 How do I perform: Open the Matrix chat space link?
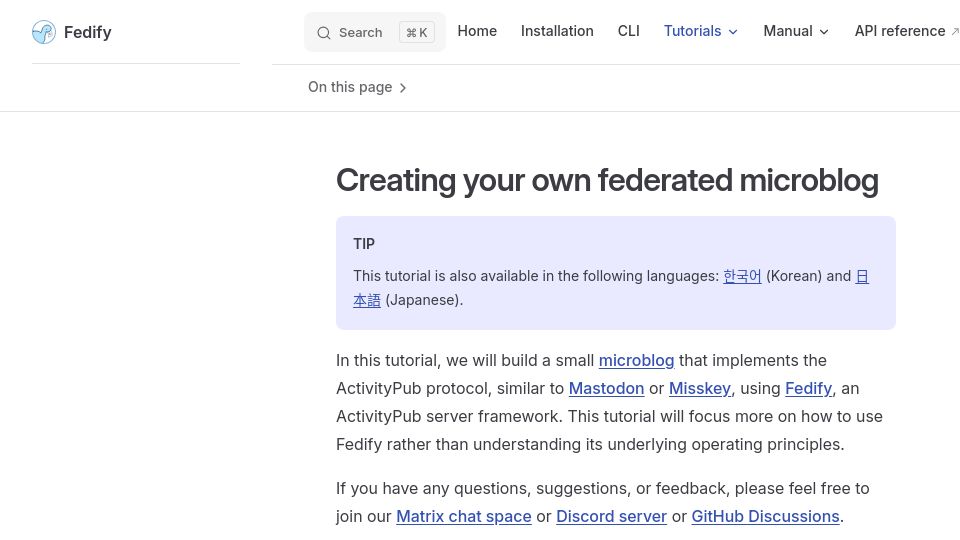coord(463,517)
